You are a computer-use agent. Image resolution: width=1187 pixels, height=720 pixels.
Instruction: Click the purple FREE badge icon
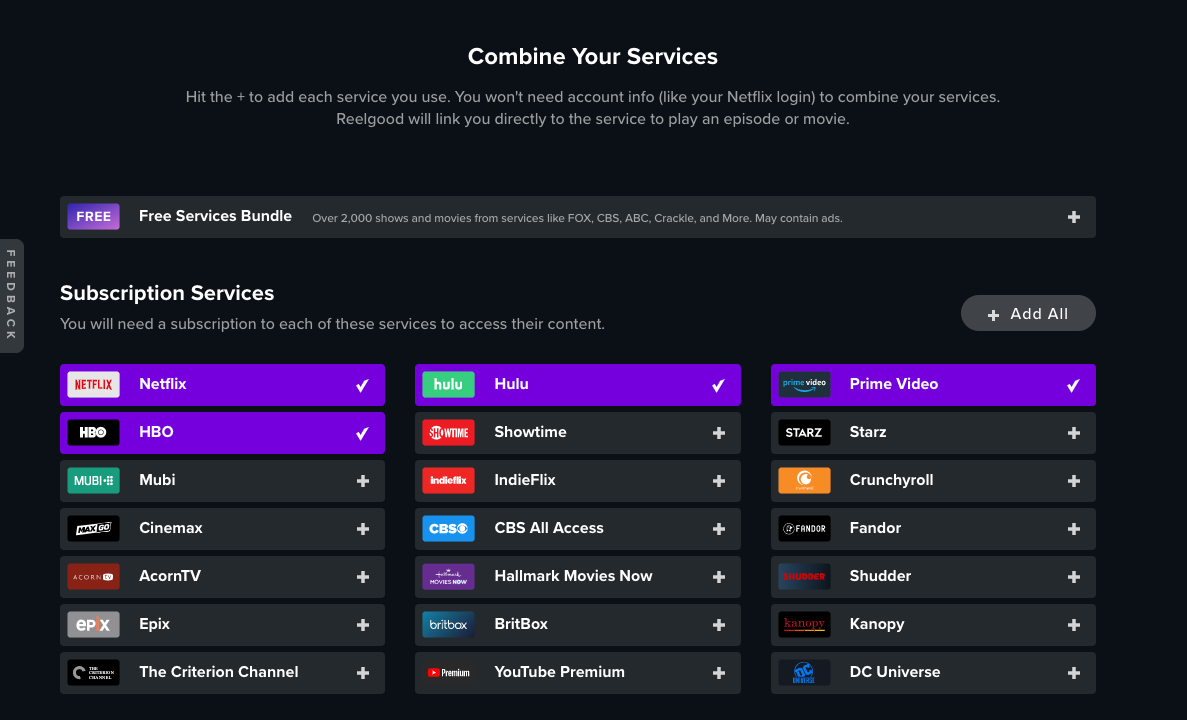pos(93,217)
